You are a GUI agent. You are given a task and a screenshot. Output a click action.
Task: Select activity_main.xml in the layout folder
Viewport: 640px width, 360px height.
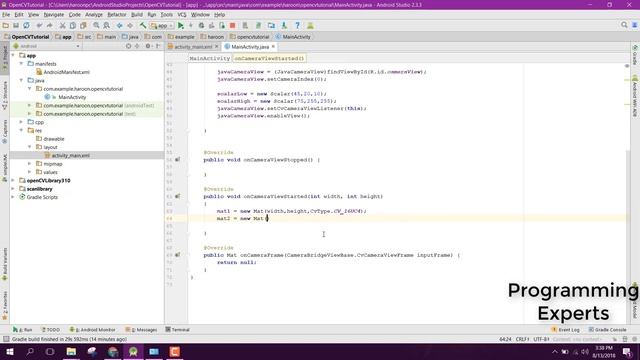[x=70, y=156]
